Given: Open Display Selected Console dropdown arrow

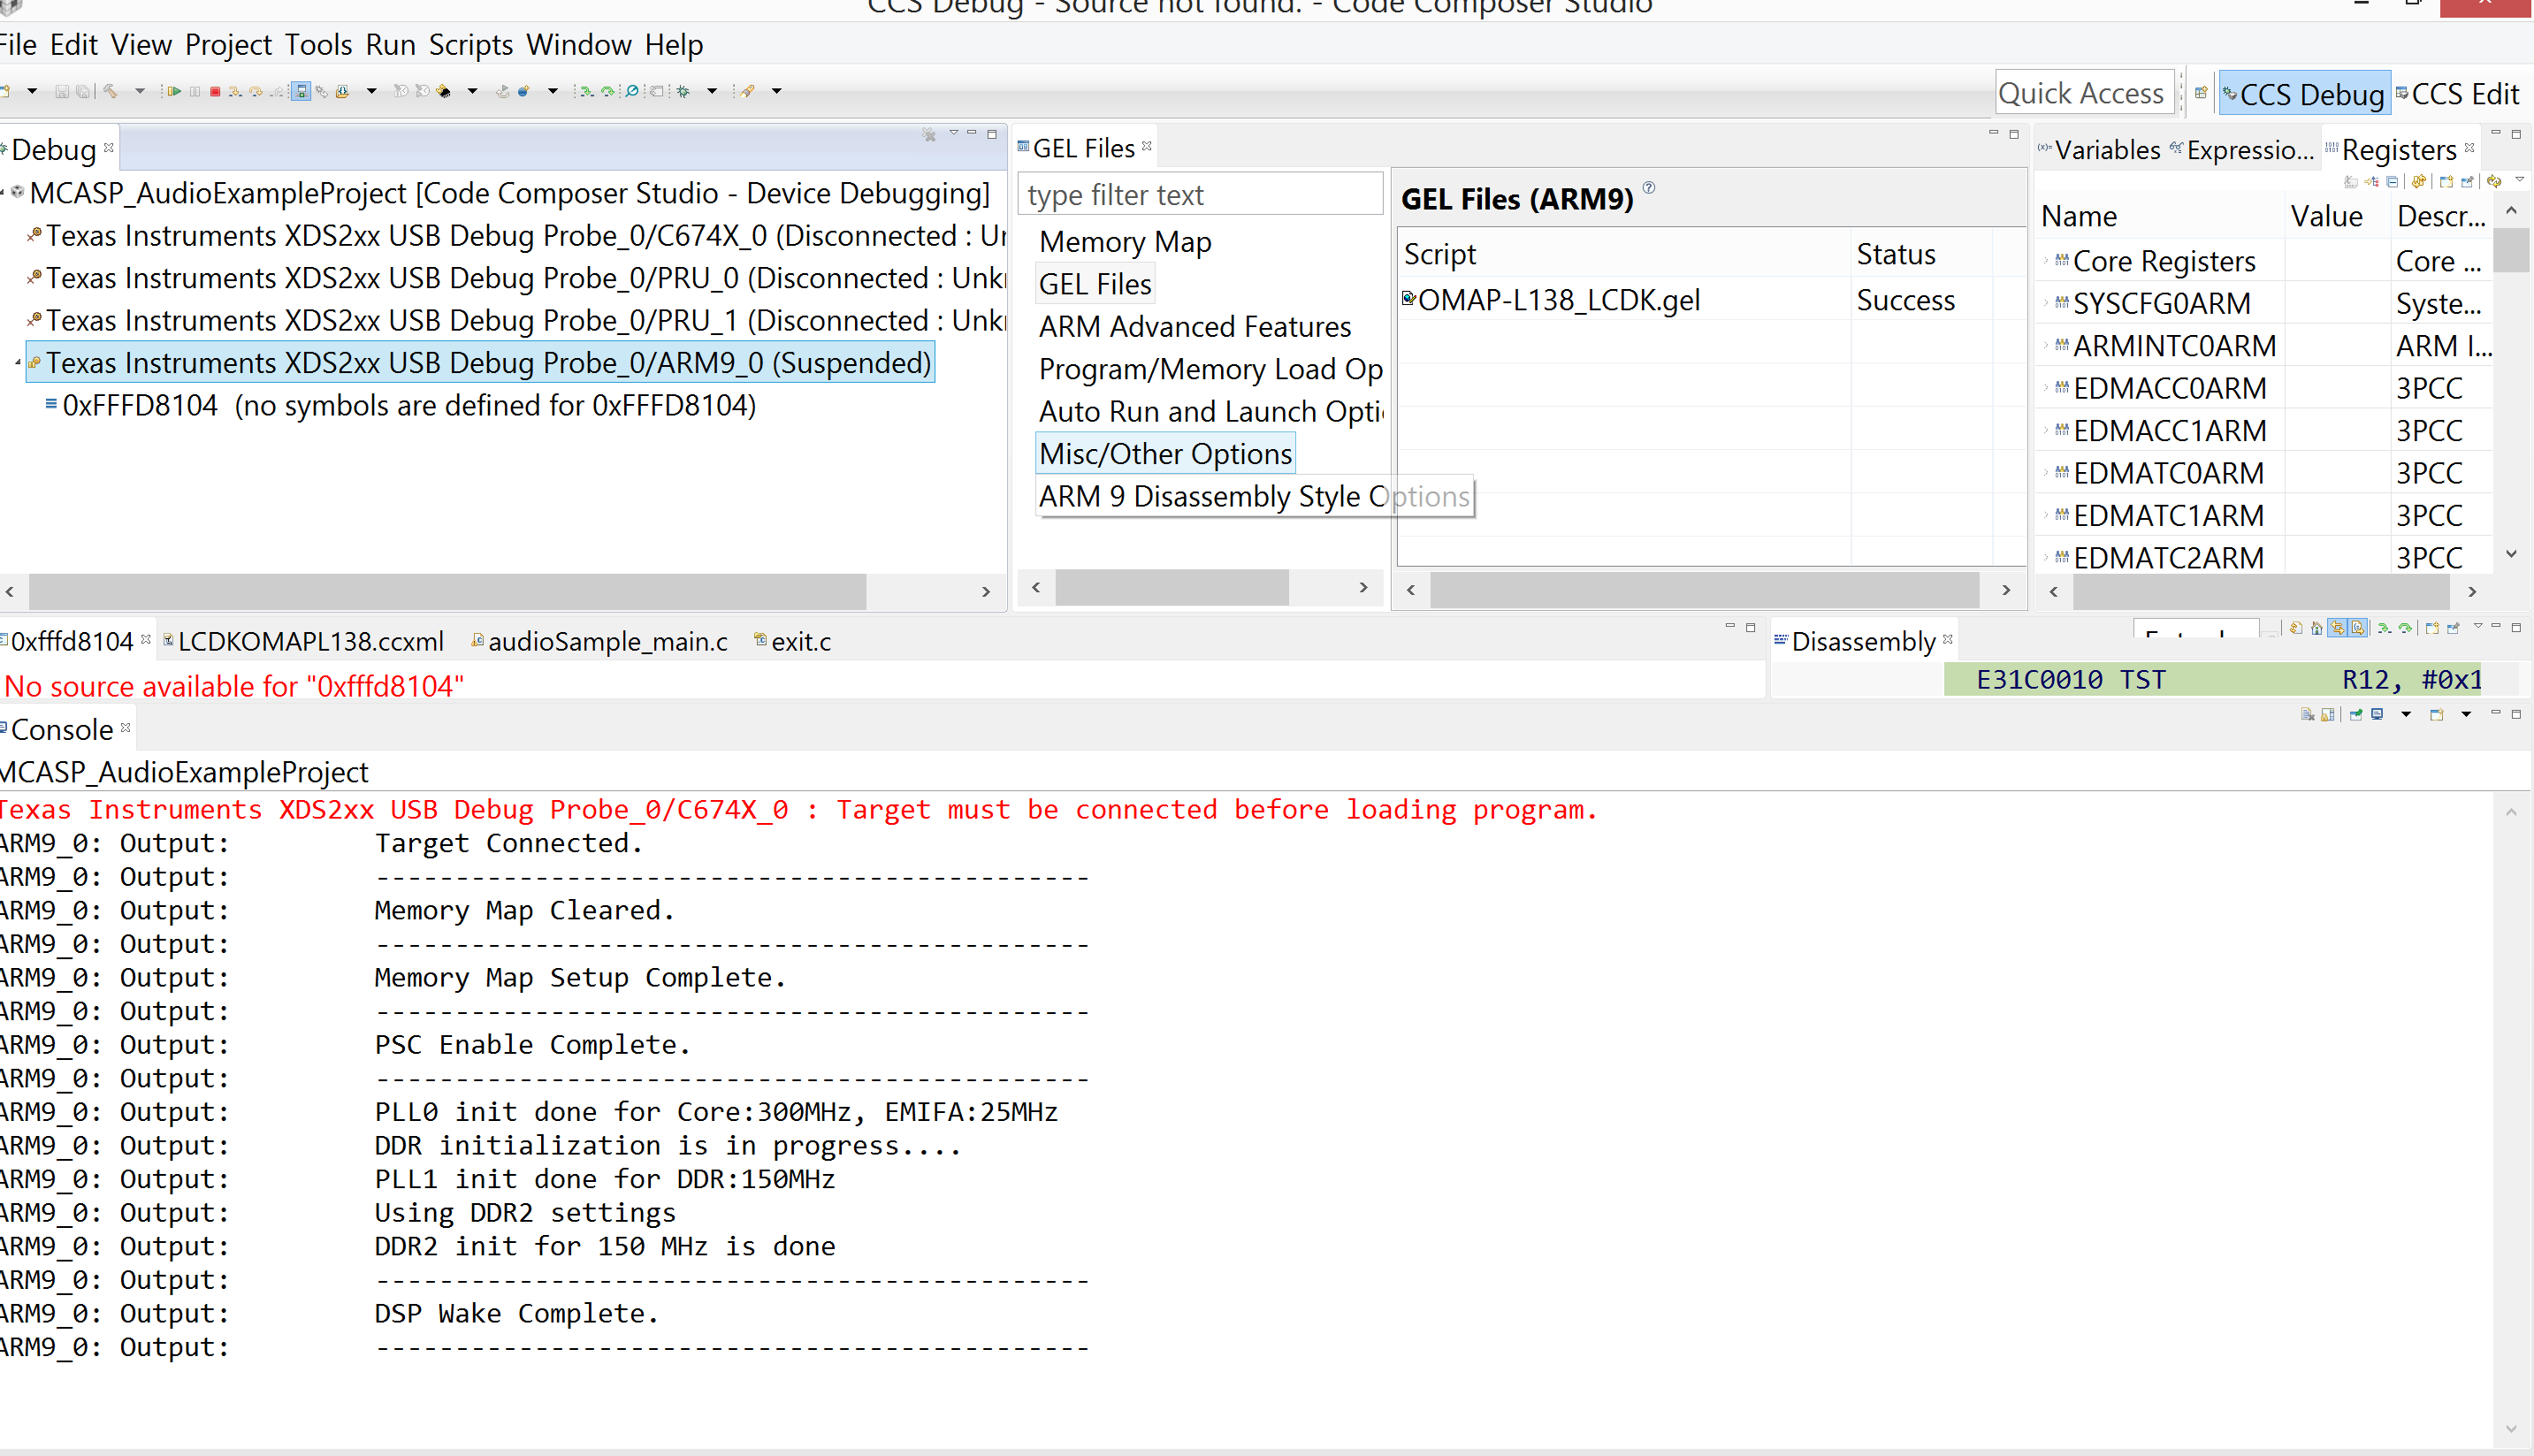Looking at the screenshot, I should pyautogui.click(x=2406, y=714).
